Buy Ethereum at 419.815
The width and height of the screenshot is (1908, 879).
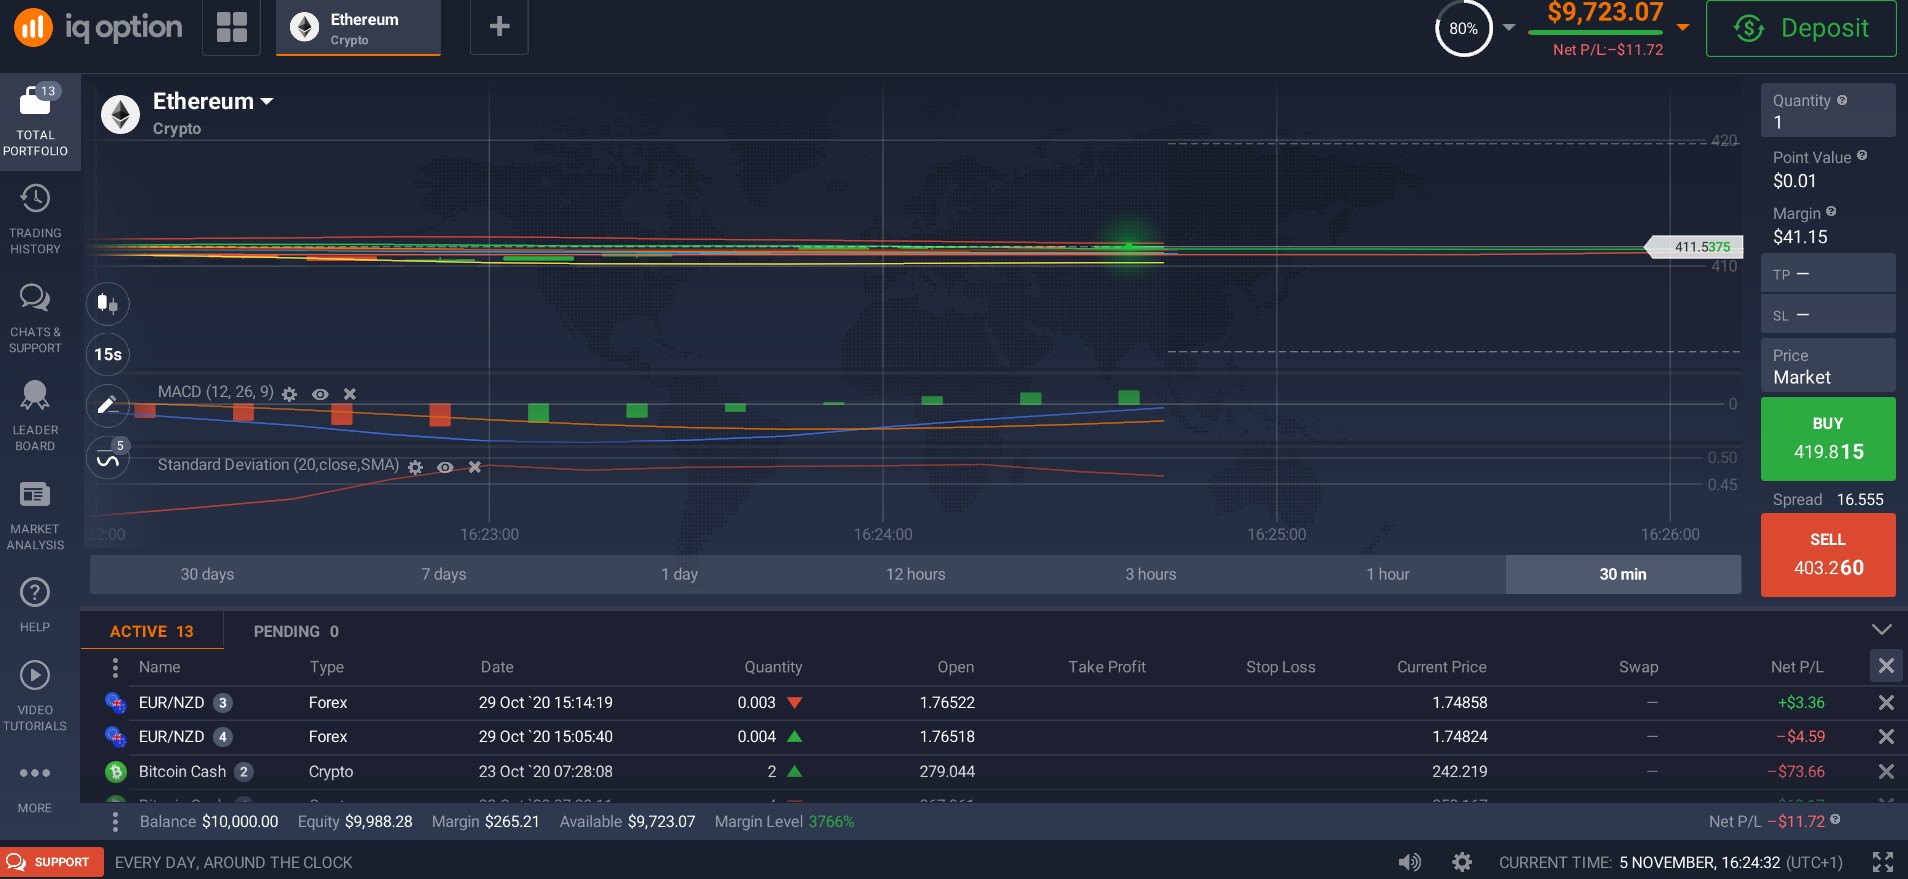tap(1828, 439)
